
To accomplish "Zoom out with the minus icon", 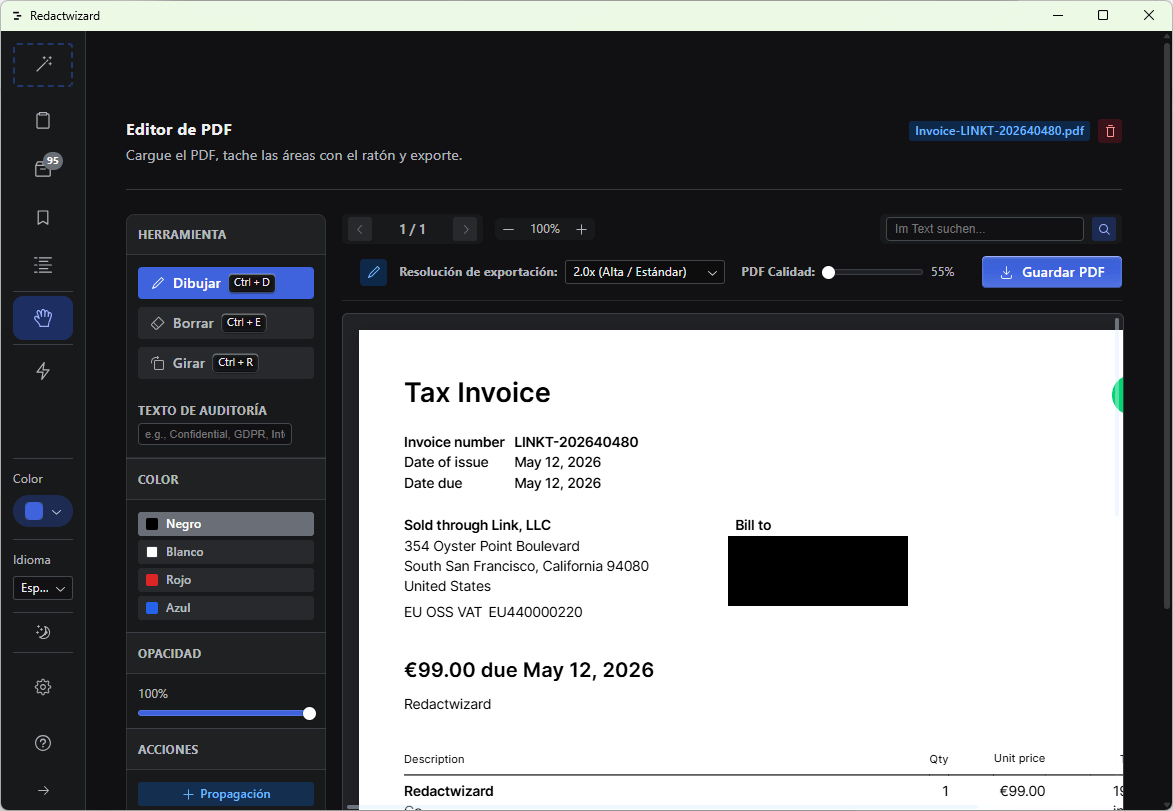I will [x=509, y=229].
